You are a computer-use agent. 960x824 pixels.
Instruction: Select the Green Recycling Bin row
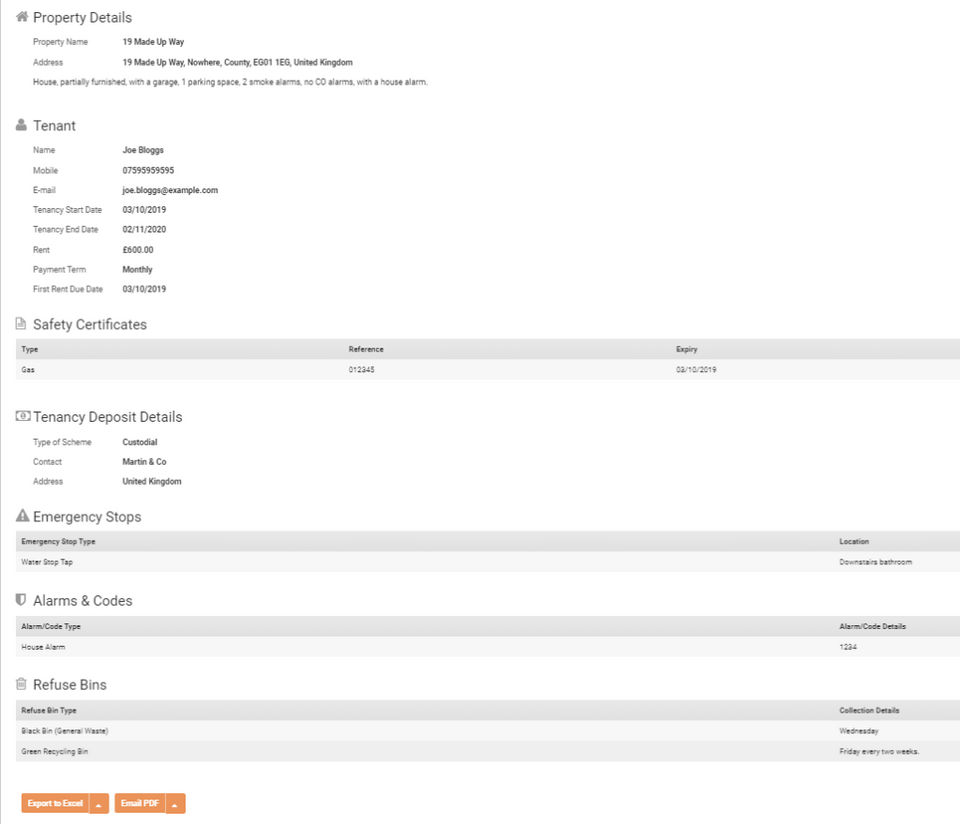click(487, 751)
